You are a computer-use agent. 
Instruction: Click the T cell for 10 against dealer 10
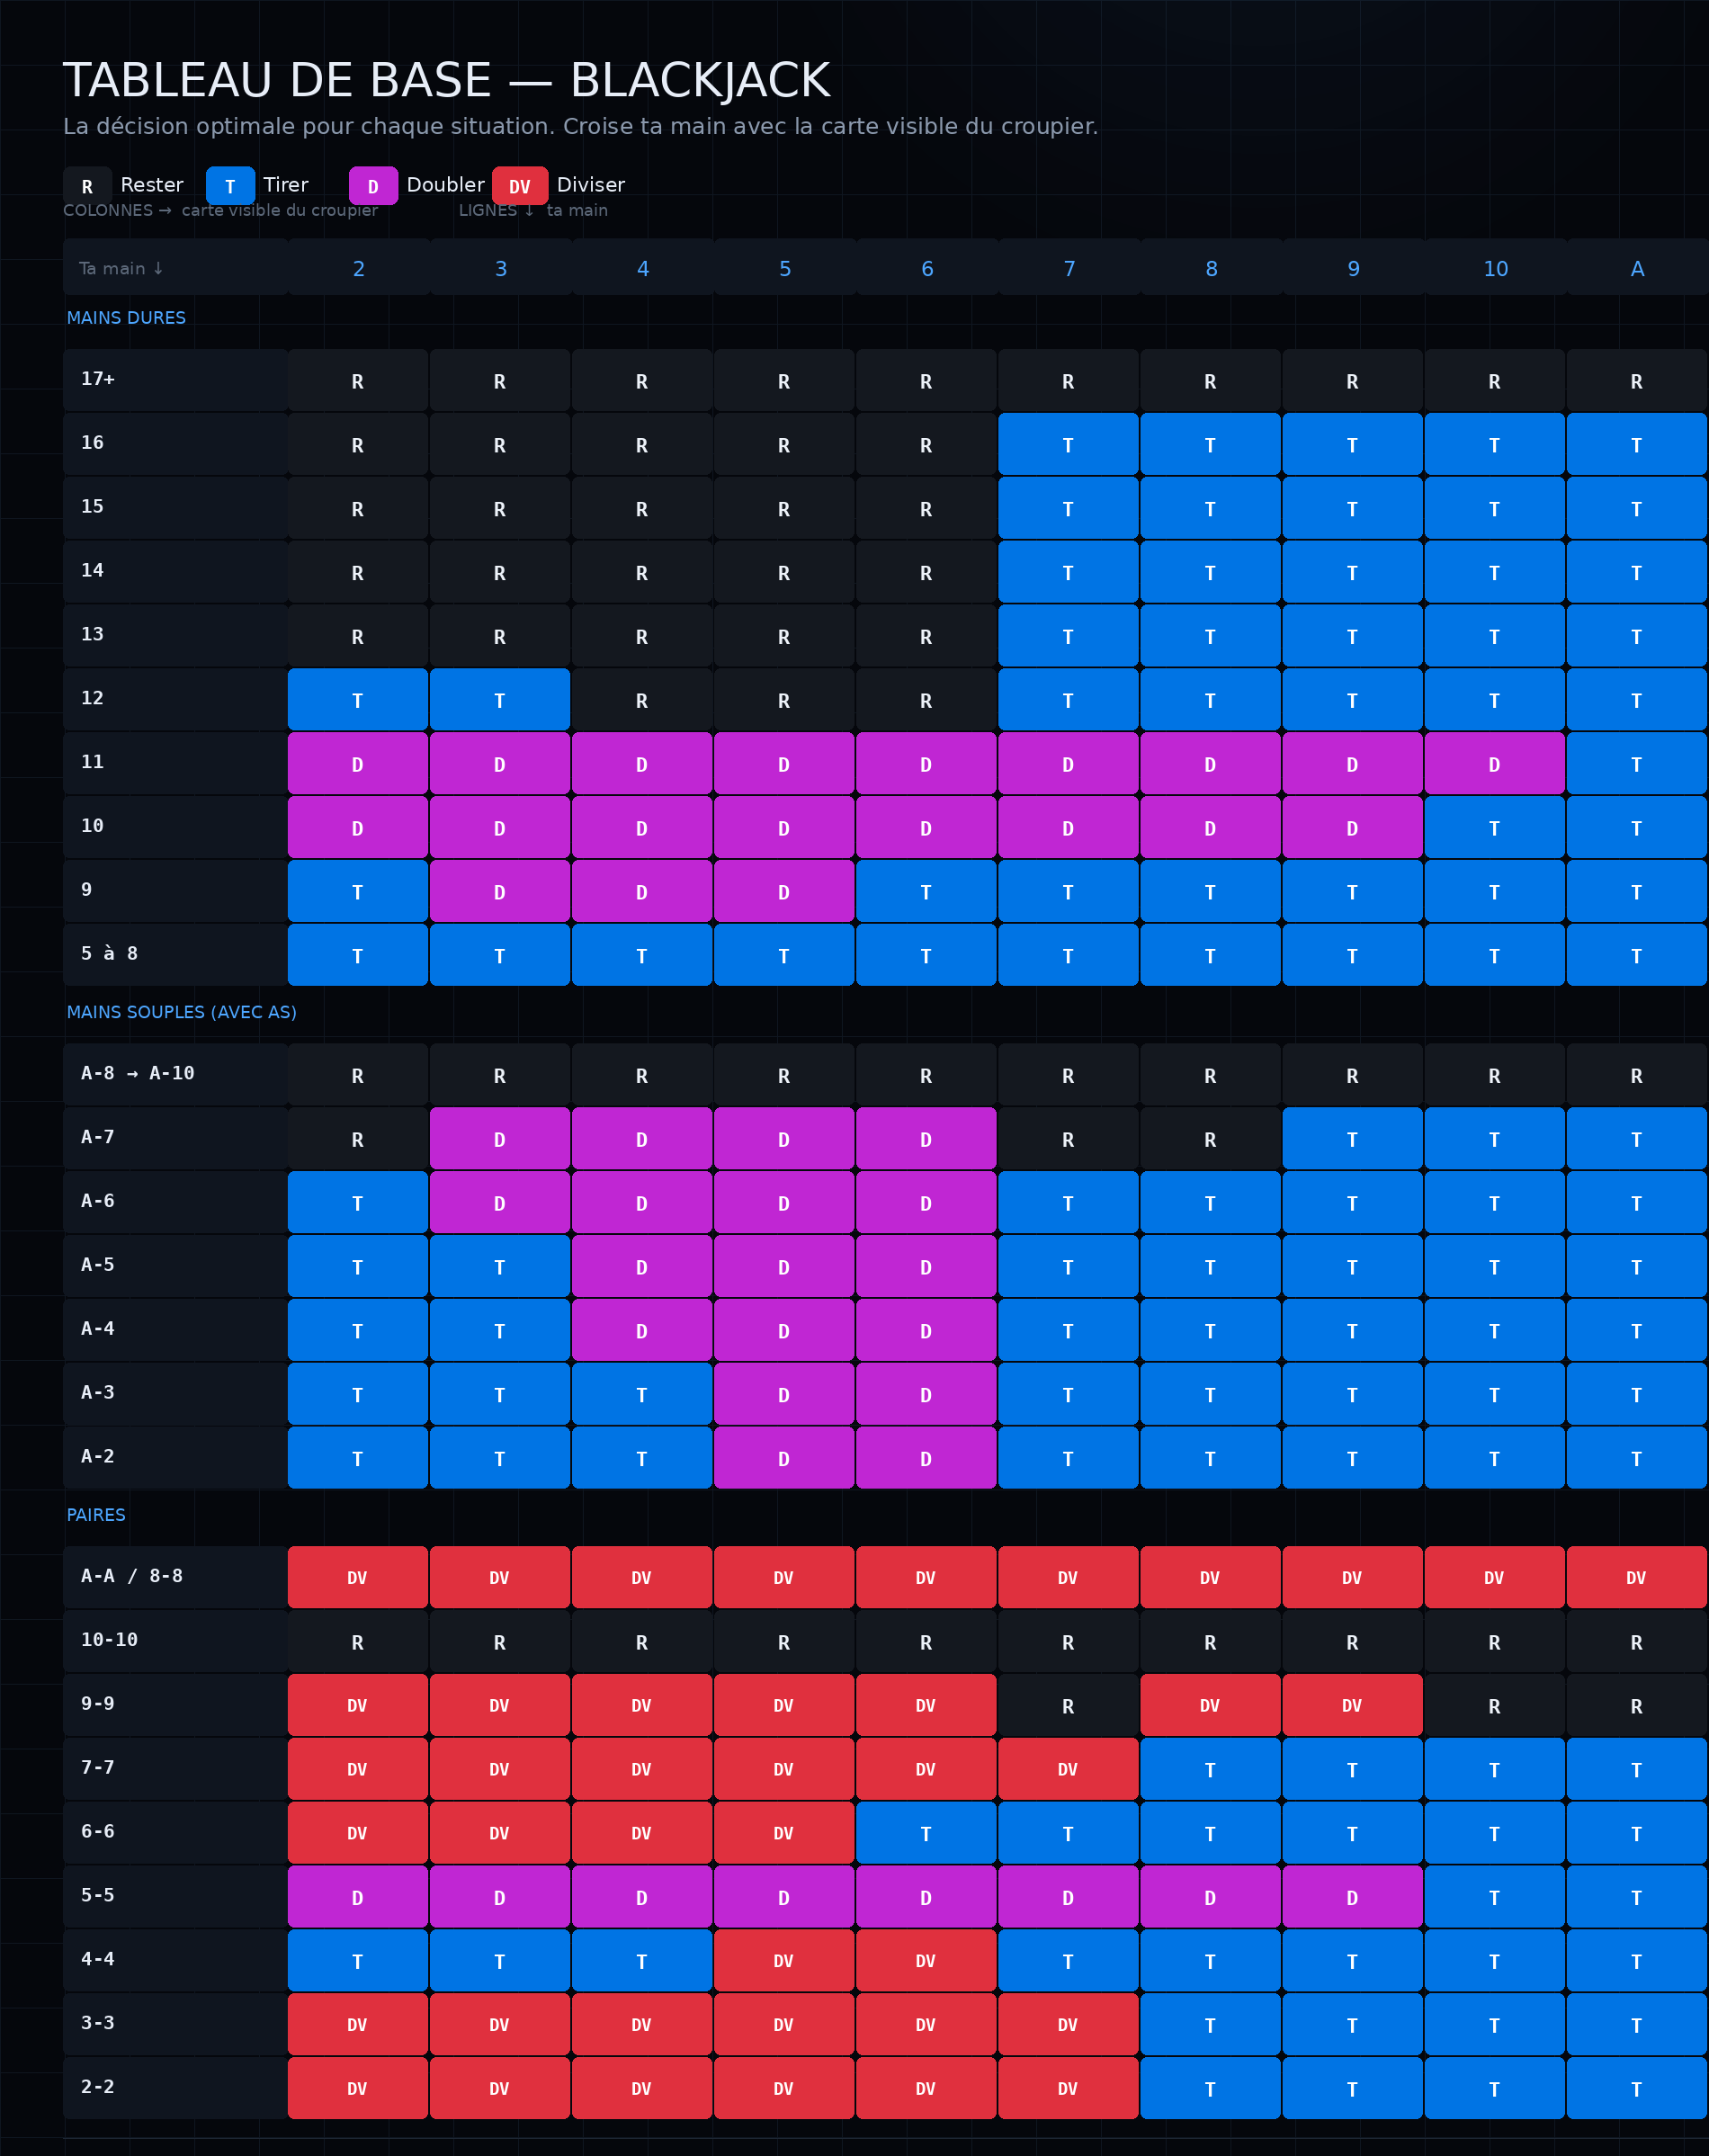click(1494, 827)
